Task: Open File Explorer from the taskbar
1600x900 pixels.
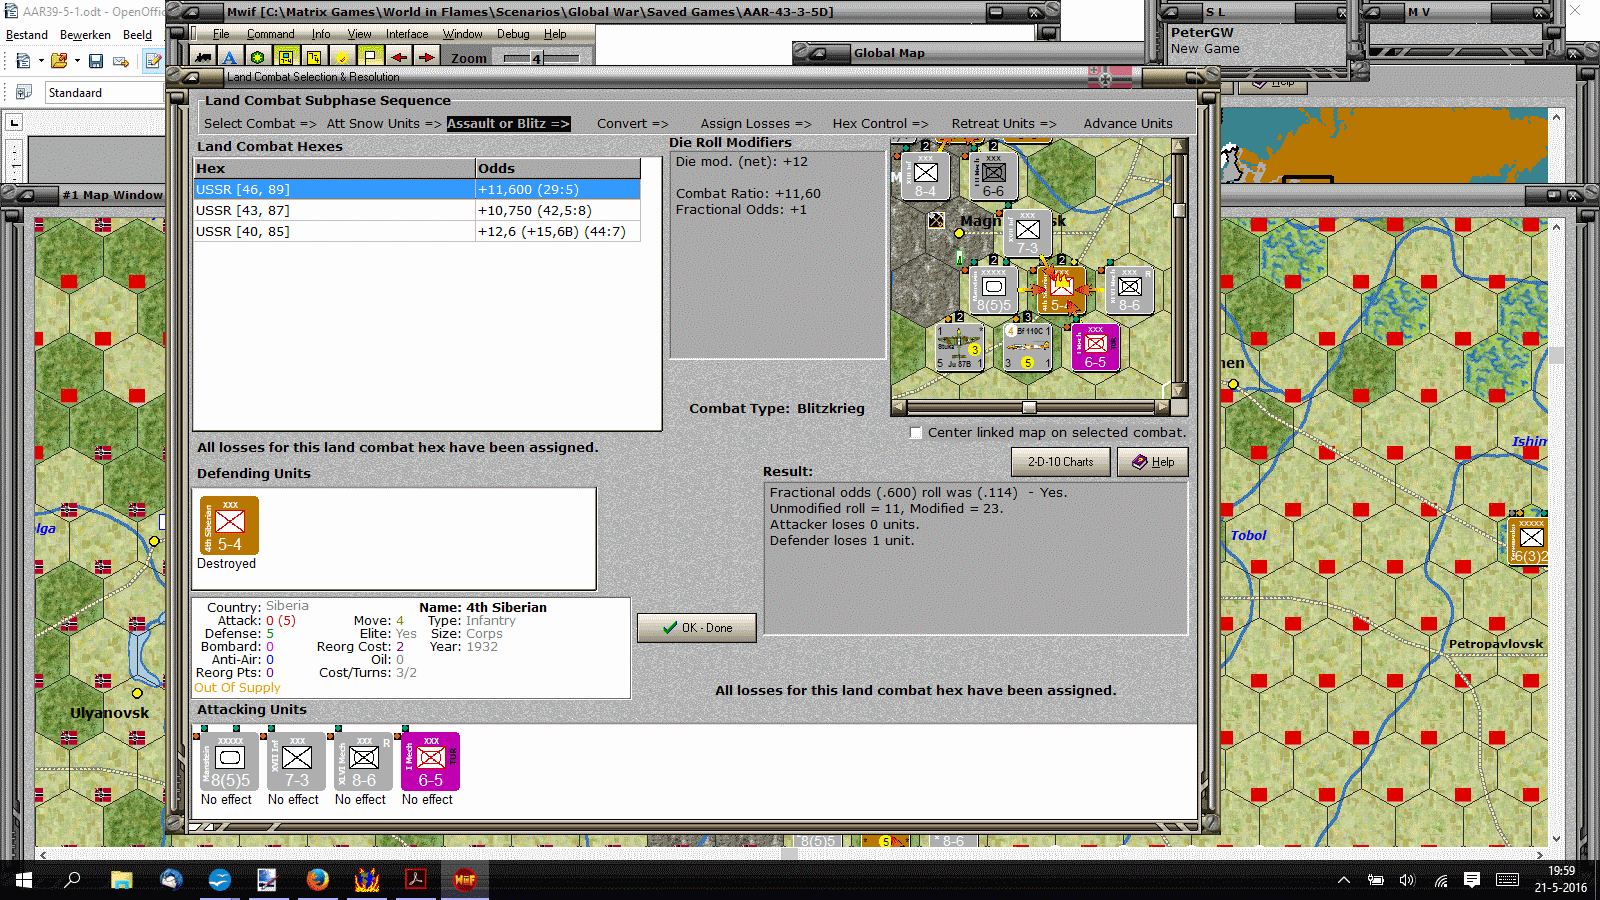Action: (122, 880)
